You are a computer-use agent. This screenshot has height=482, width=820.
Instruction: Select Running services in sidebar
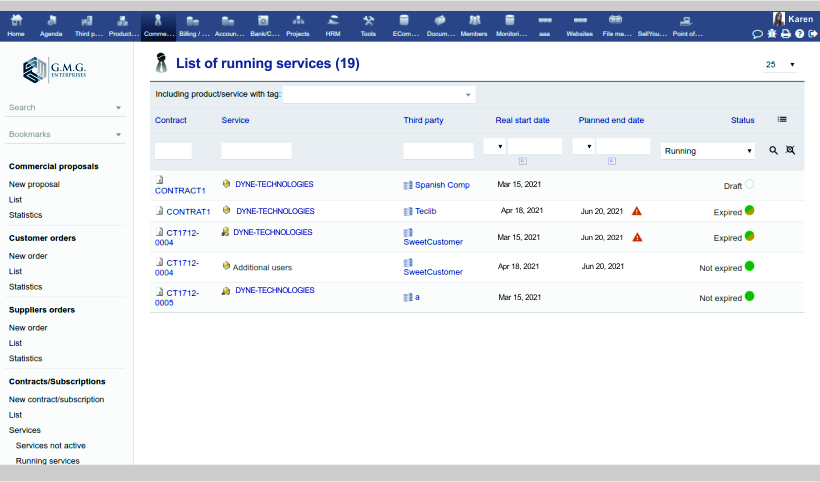click(47, 461)
